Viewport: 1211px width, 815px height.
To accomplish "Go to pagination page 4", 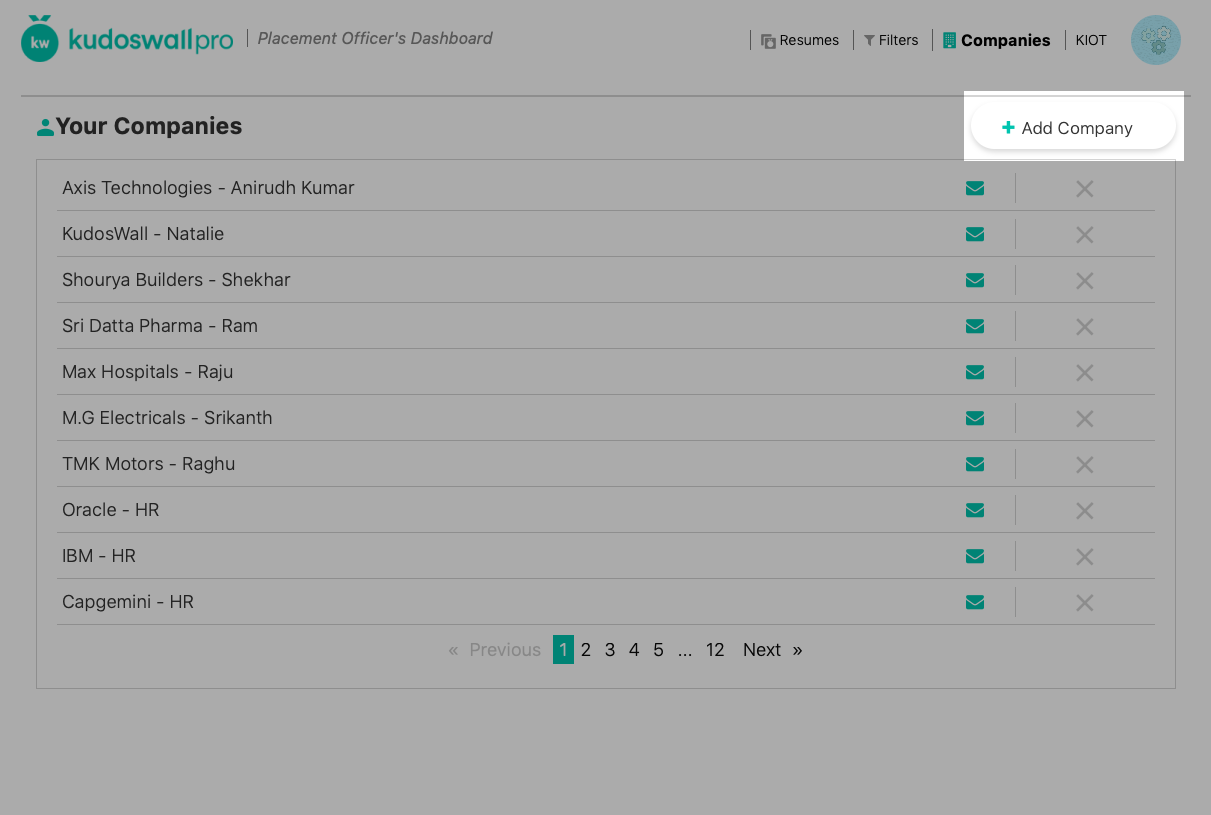I will coord(634,650).
